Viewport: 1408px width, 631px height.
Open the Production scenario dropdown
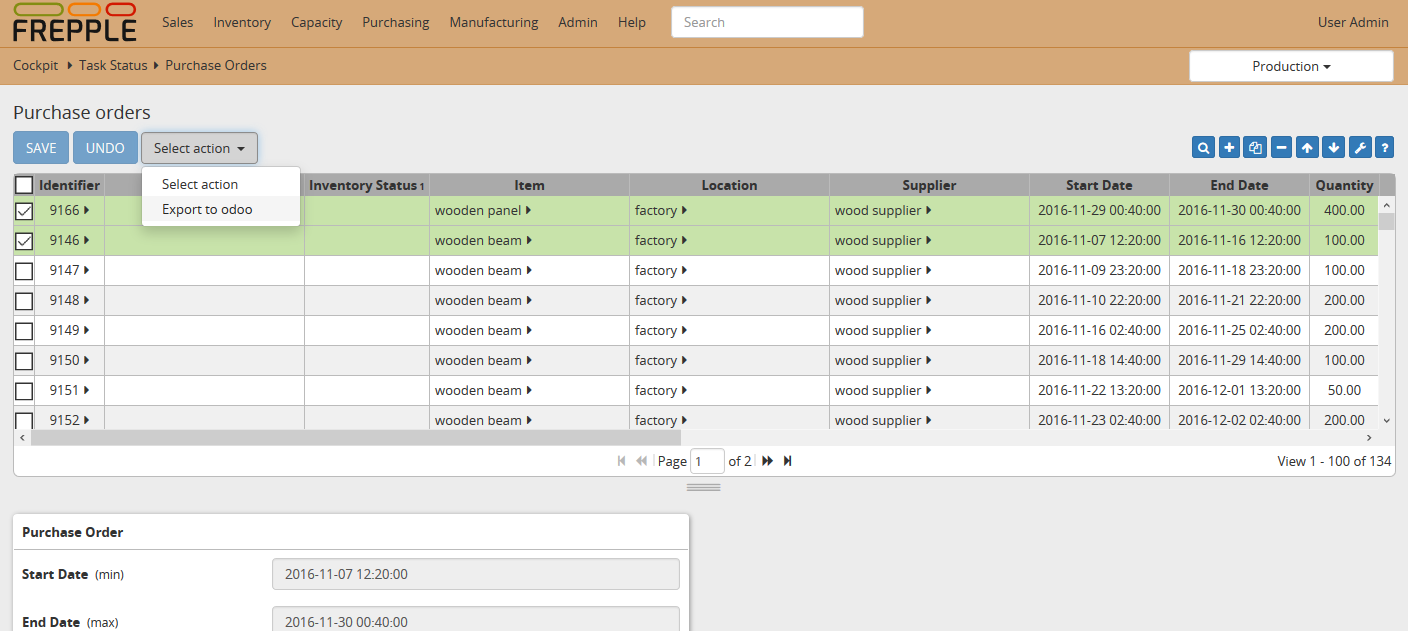[1290, 65]
